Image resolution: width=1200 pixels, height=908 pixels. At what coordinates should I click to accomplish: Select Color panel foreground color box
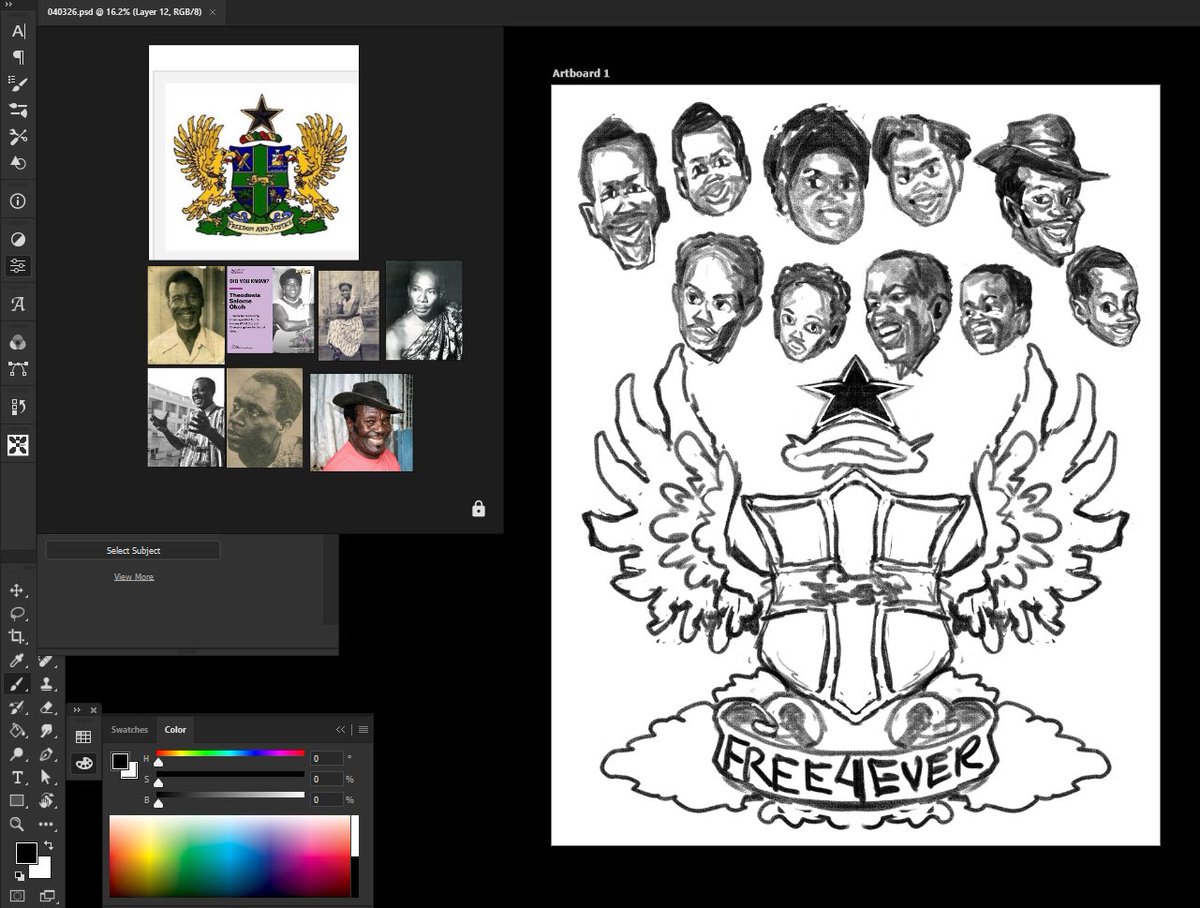120,762
